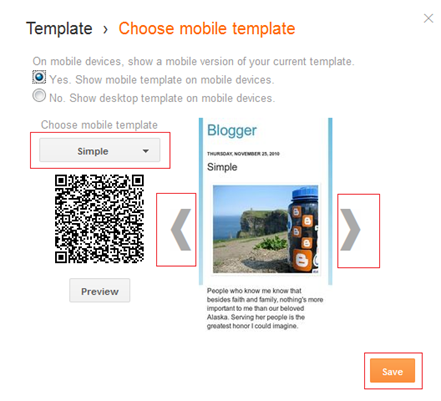Click the Blogger title in preview
This screenshot has width=441, height=401.
pos(232,130)
